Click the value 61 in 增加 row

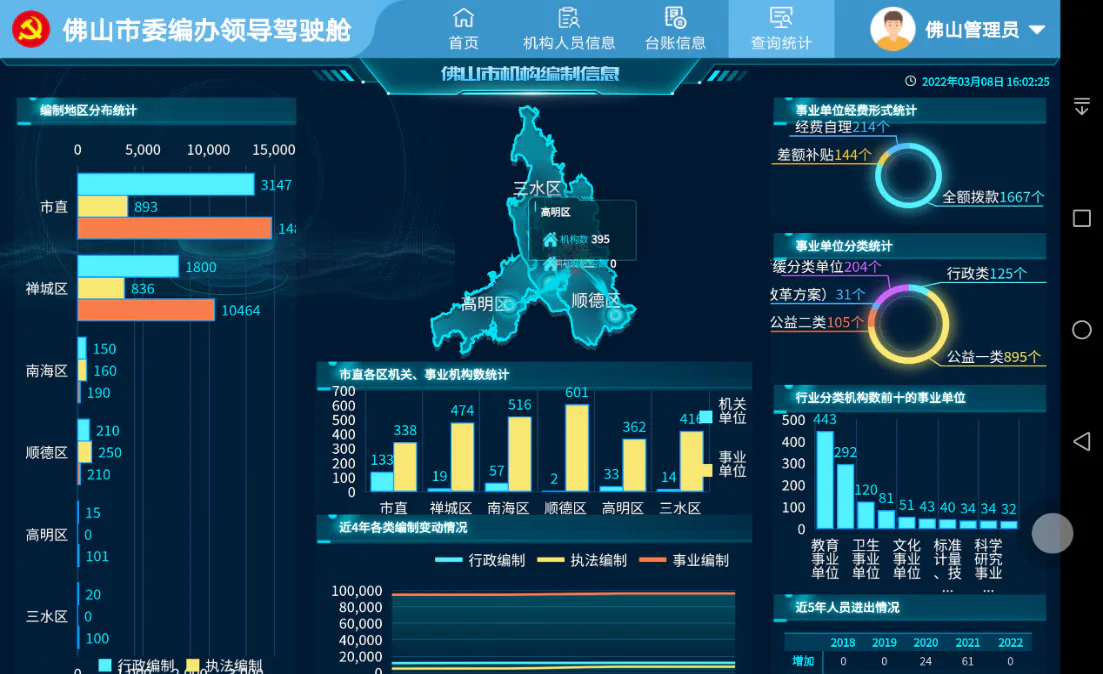click(x=968, y=661)
